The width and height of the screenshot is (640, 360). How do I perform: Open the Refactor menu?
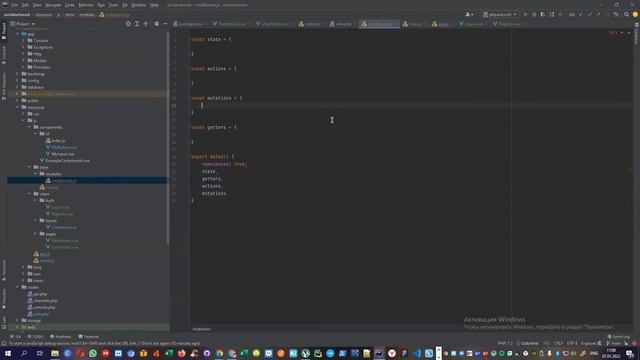(x=86, y=5)
